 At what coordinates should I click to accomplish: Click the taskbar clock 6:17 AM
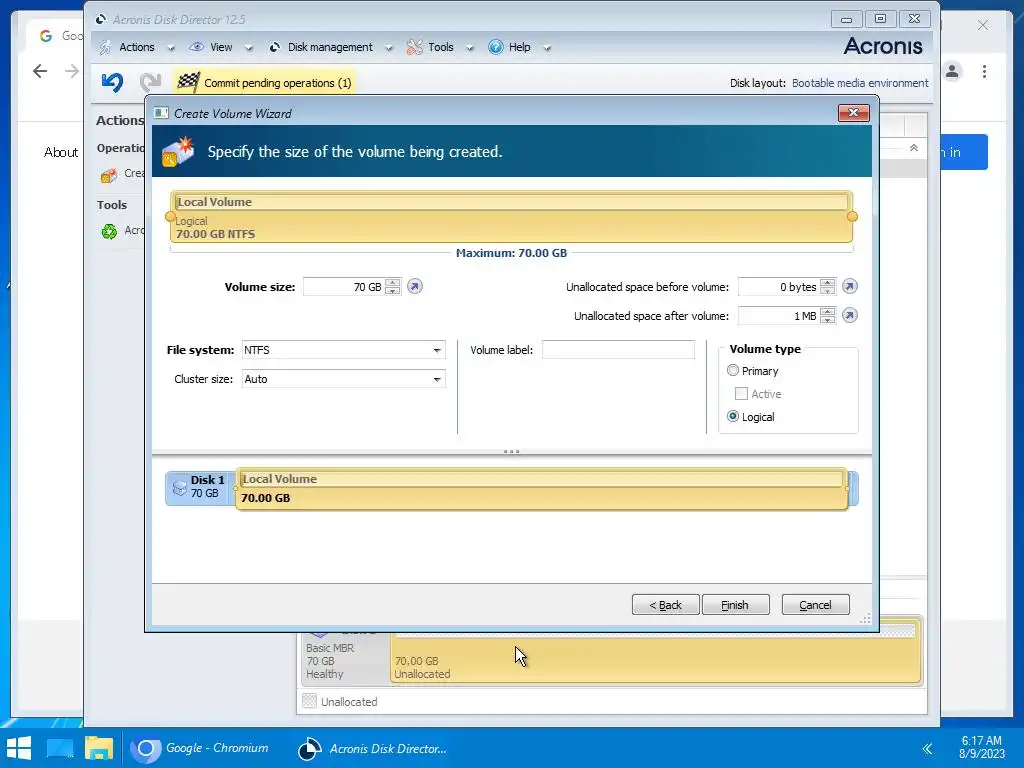tap(982, 741)
